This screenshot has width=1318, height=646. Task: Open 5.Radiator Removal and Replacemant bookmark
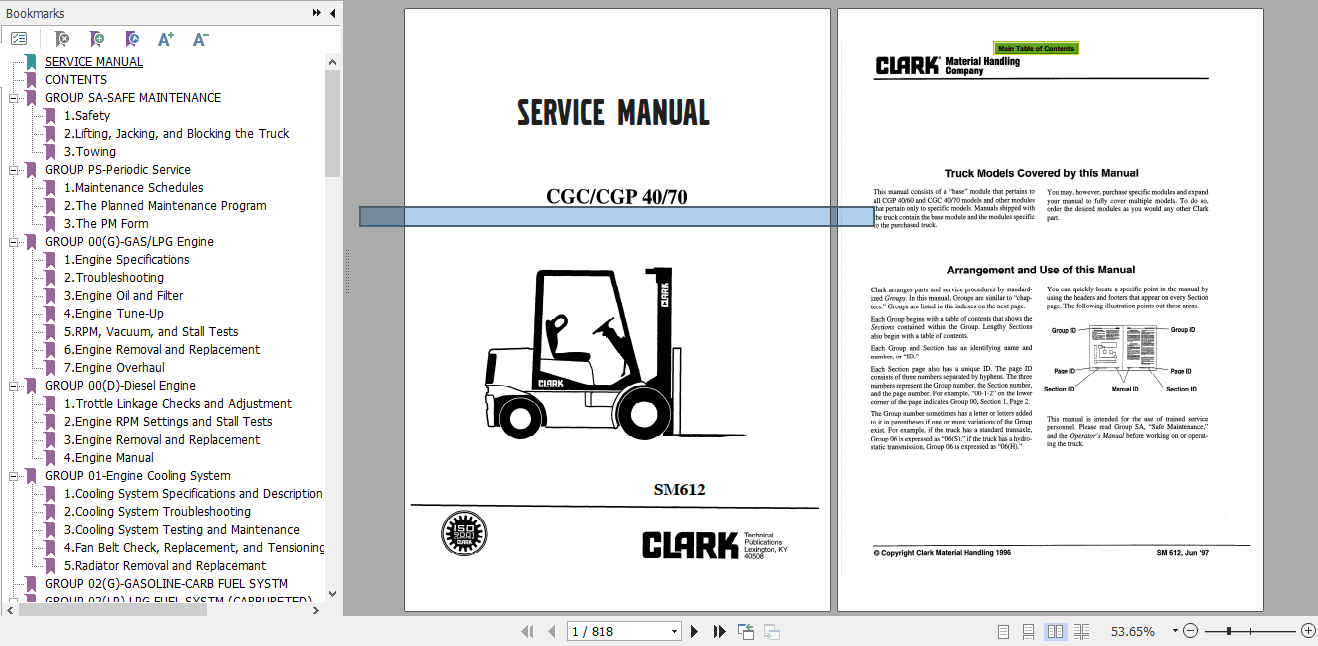[x=165, y=565]
